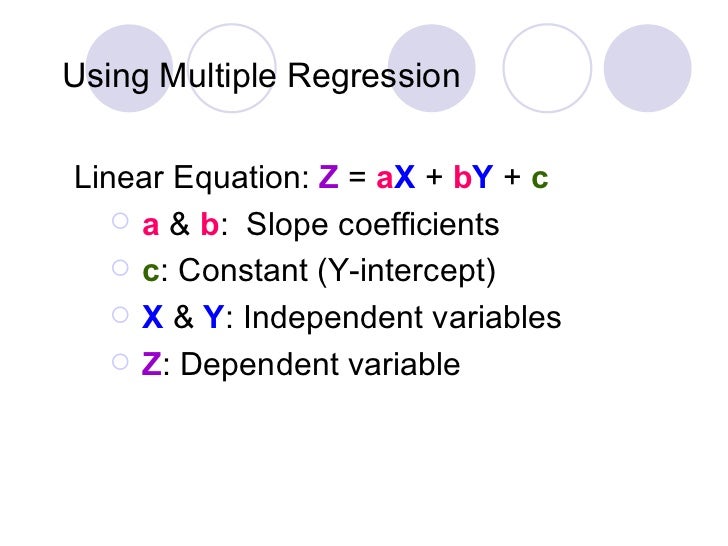Click the middle filled lavender circle

tap(430, 62)
